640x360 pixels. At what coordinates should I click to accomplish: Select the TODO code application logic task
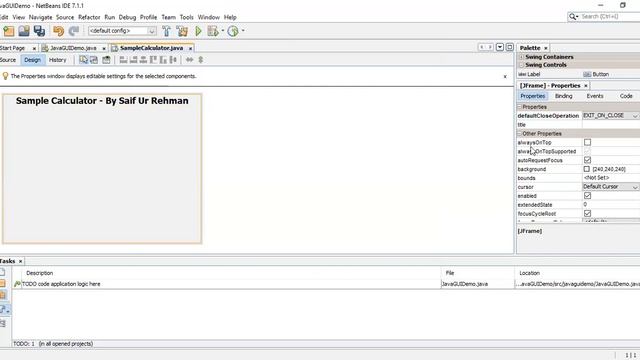pos(61,284)
